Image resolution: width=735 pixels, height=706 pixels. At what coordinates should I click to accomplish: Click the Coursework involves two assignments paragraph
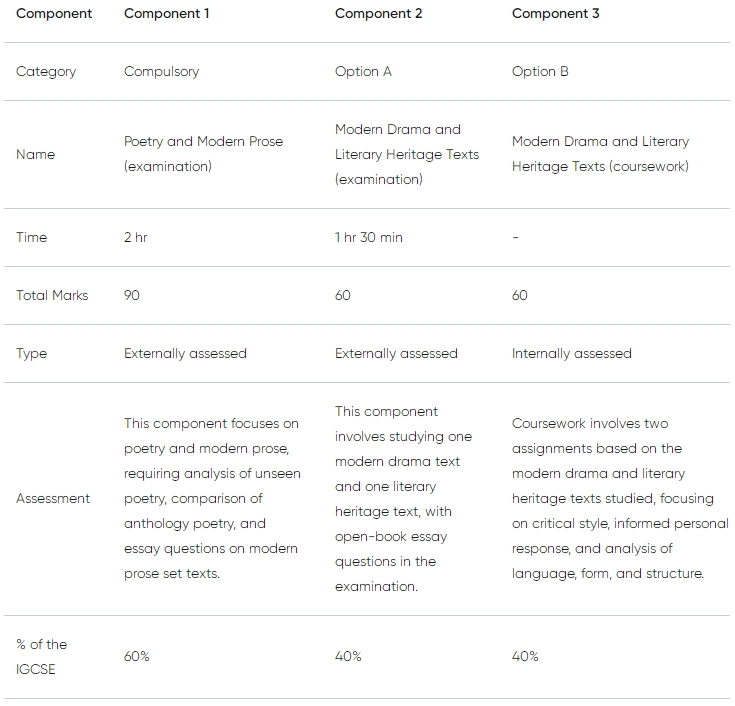point(620,498)
